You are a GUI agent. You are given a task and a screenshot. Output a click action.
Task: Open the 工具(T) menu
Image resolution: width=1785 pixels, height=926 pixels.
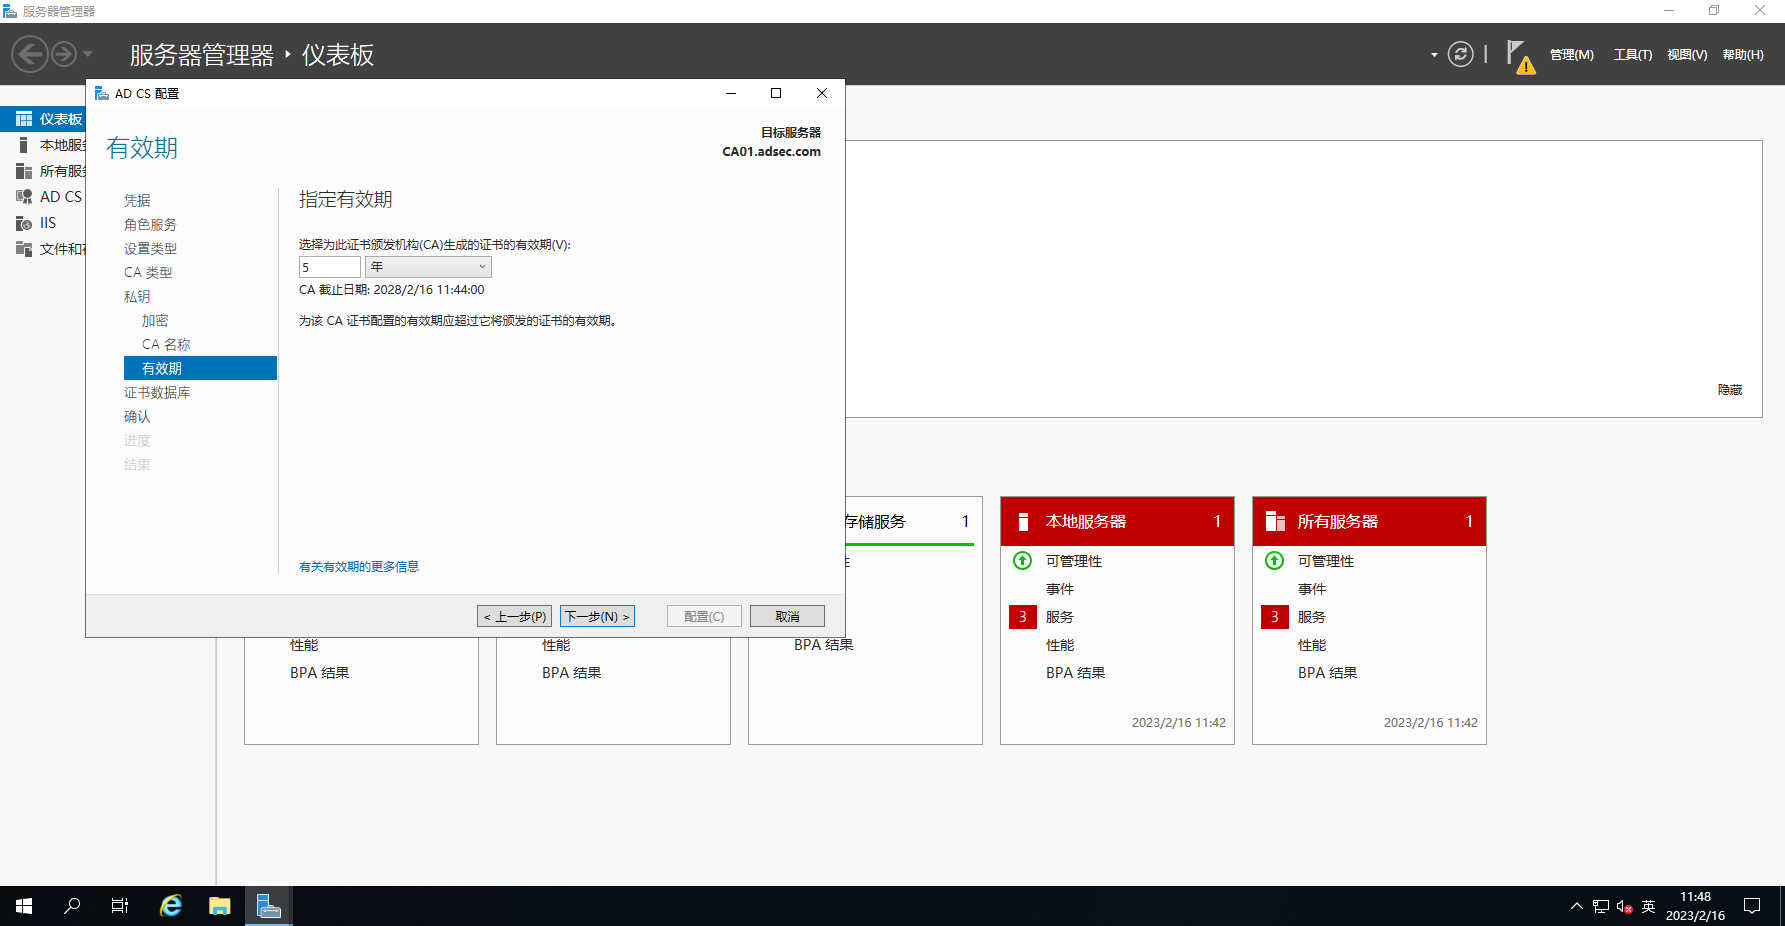(x=1632, y=55)
